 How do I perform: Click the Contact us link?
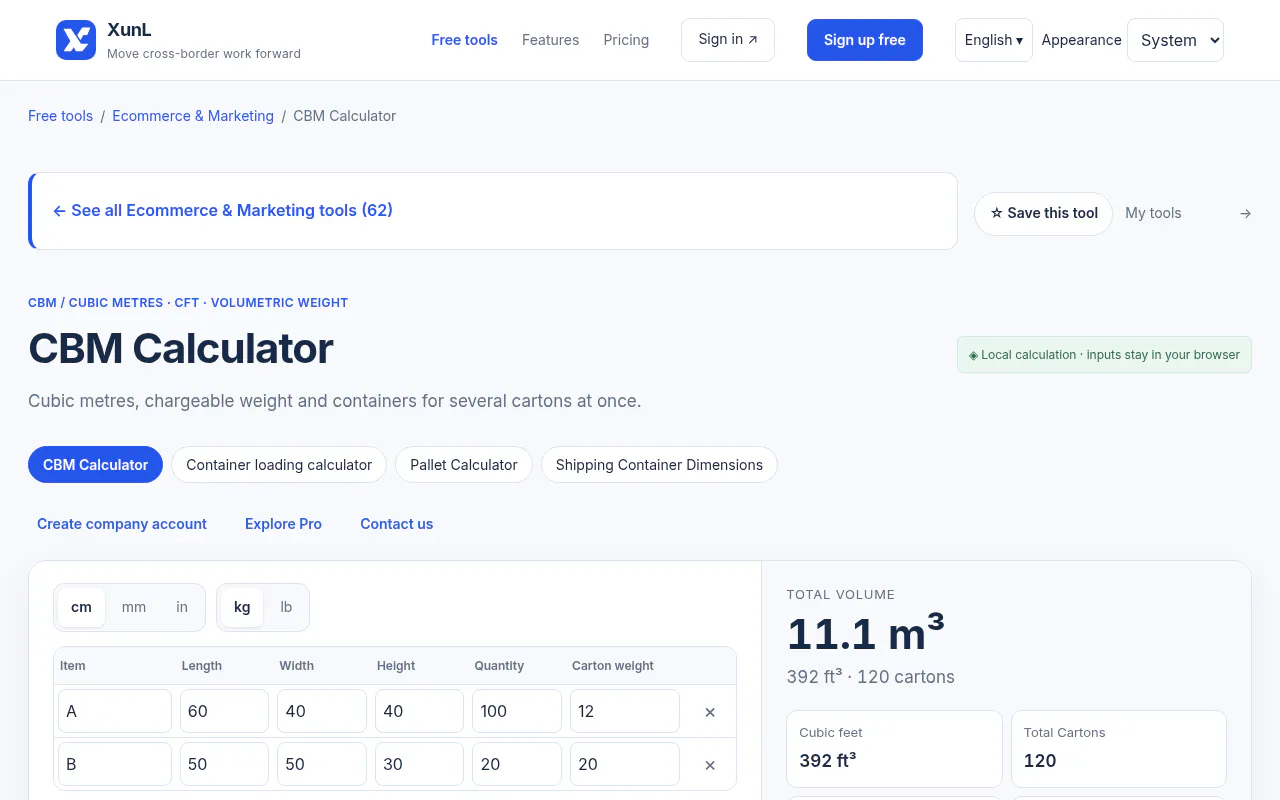[397, 524]
